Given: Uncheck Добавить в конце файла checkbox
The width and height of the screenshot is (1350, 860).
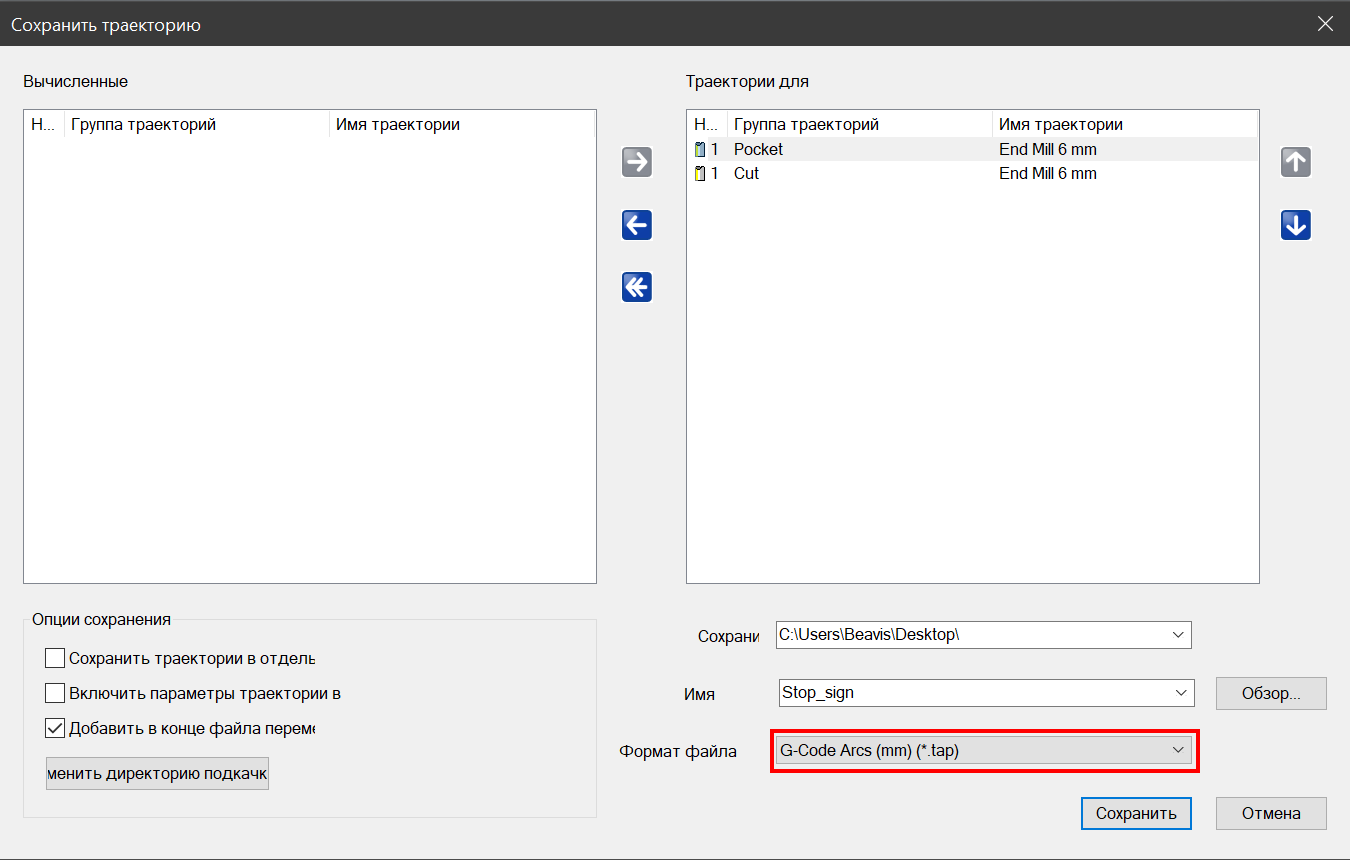Looking at the screenshot, I should click(x=55, y=728).
